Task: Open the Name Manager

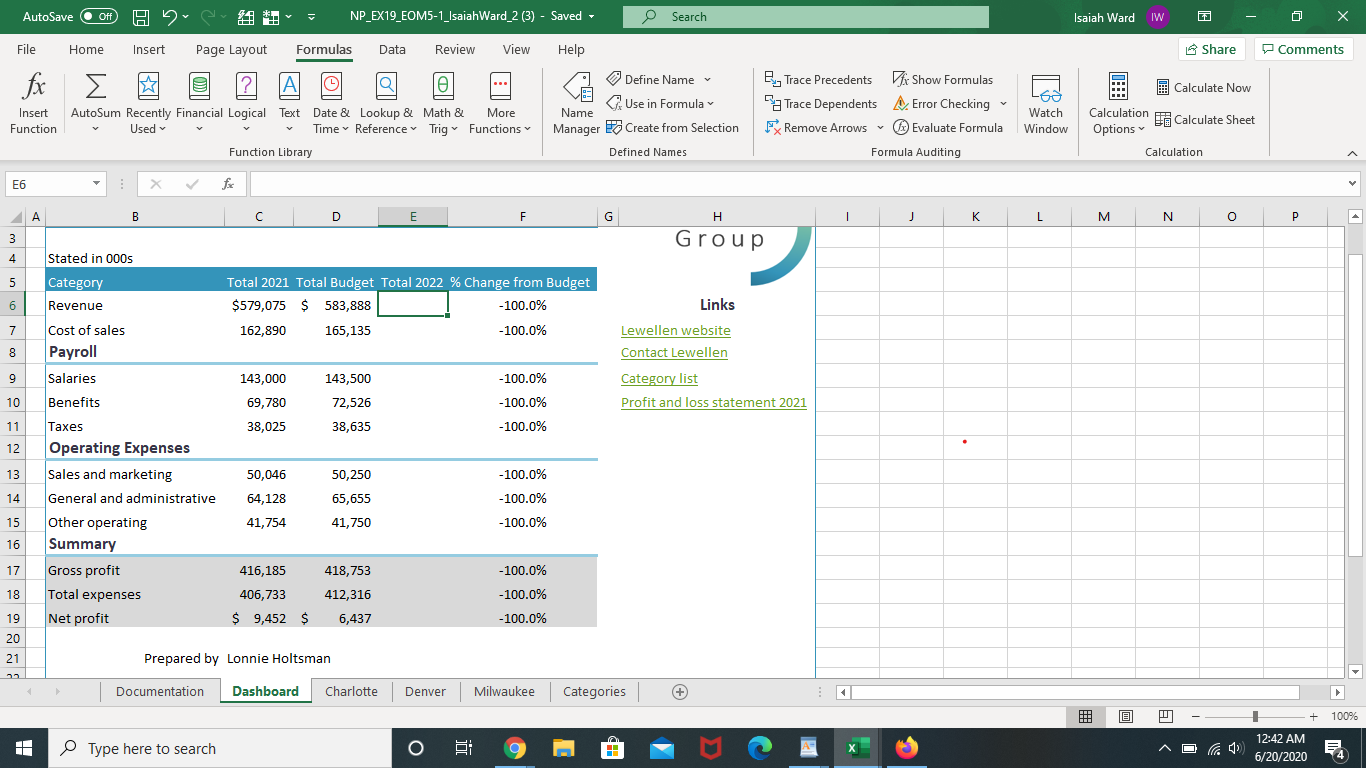Action: (577, 103)
